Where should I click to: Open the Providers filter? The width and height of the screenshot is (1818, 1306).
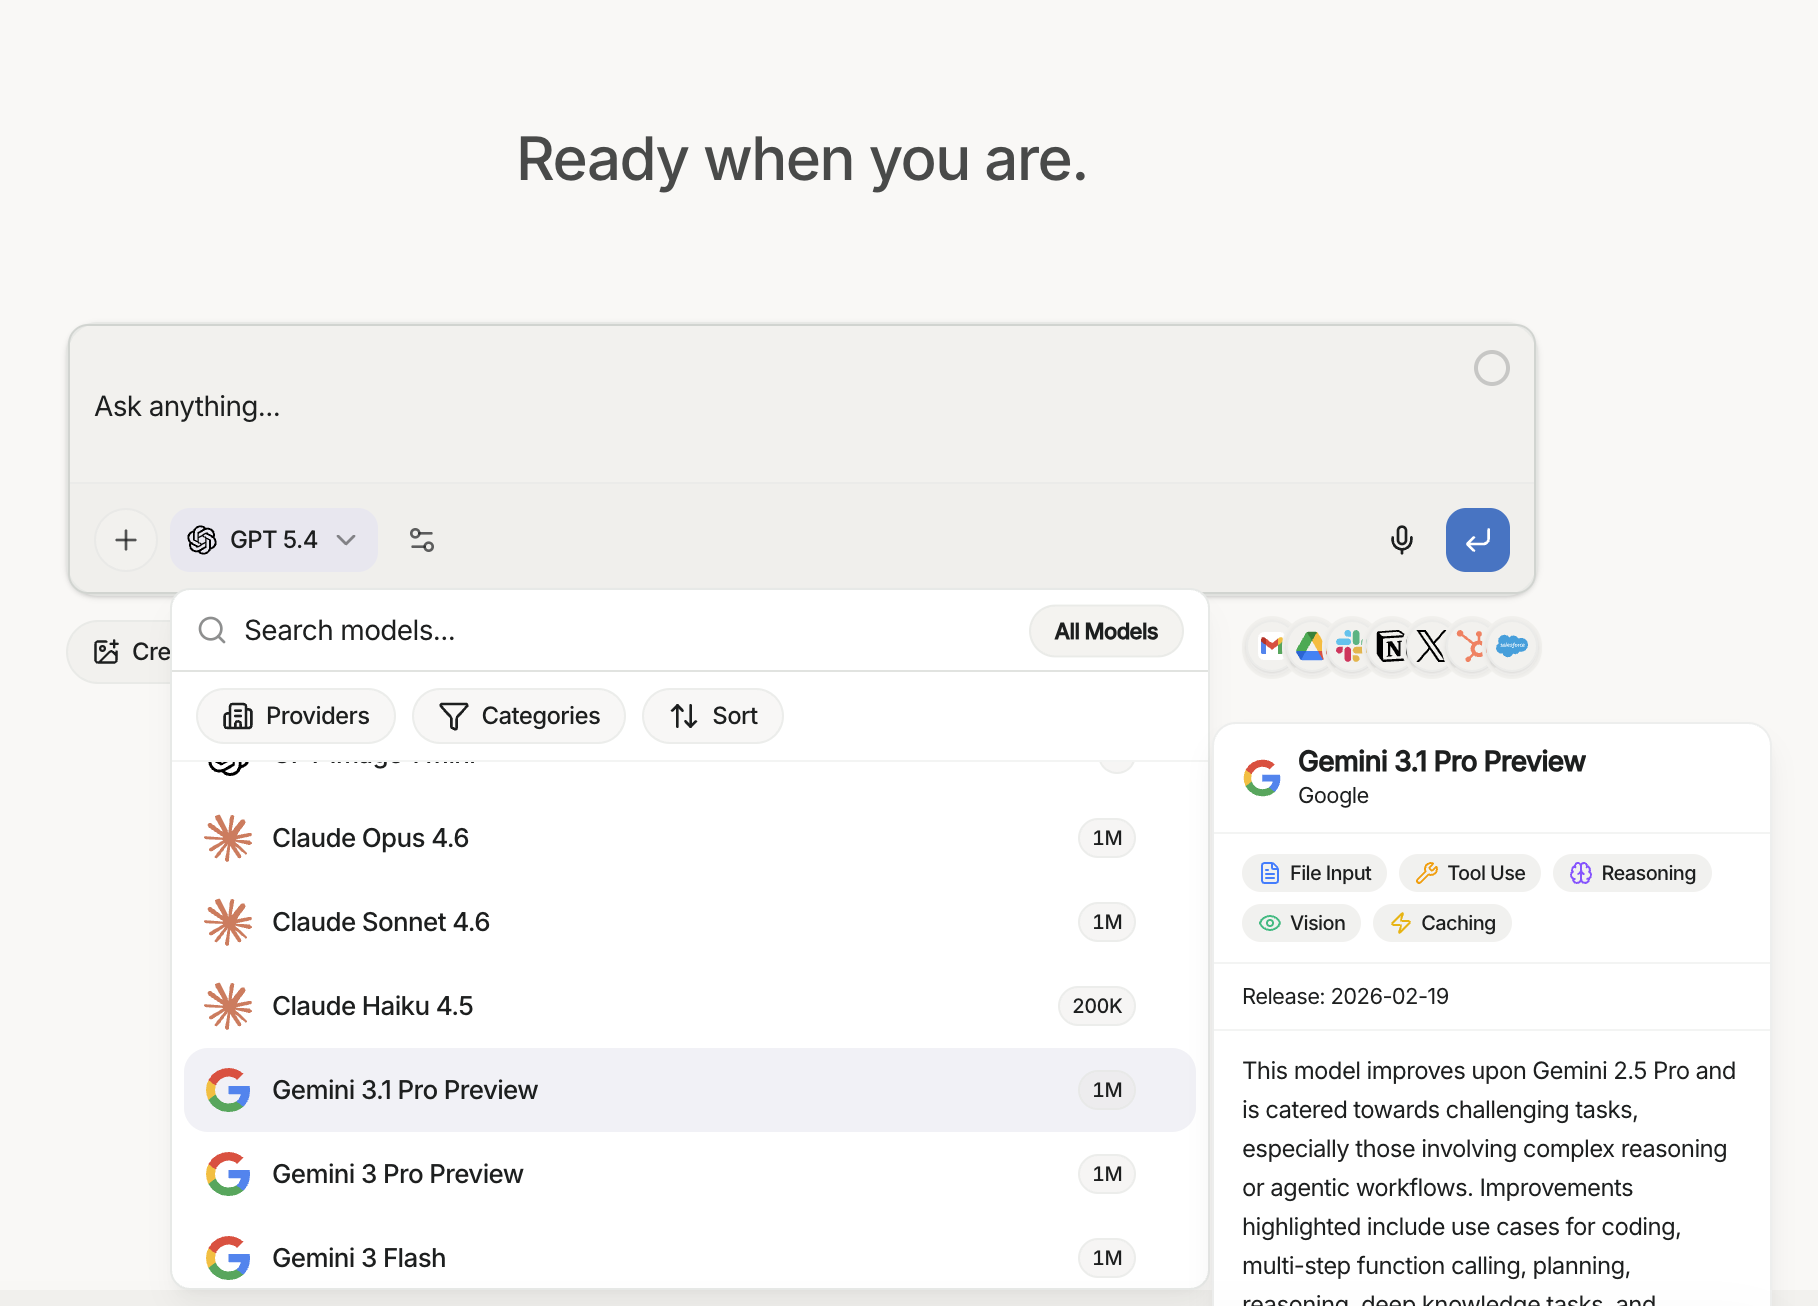coord(296,716)
